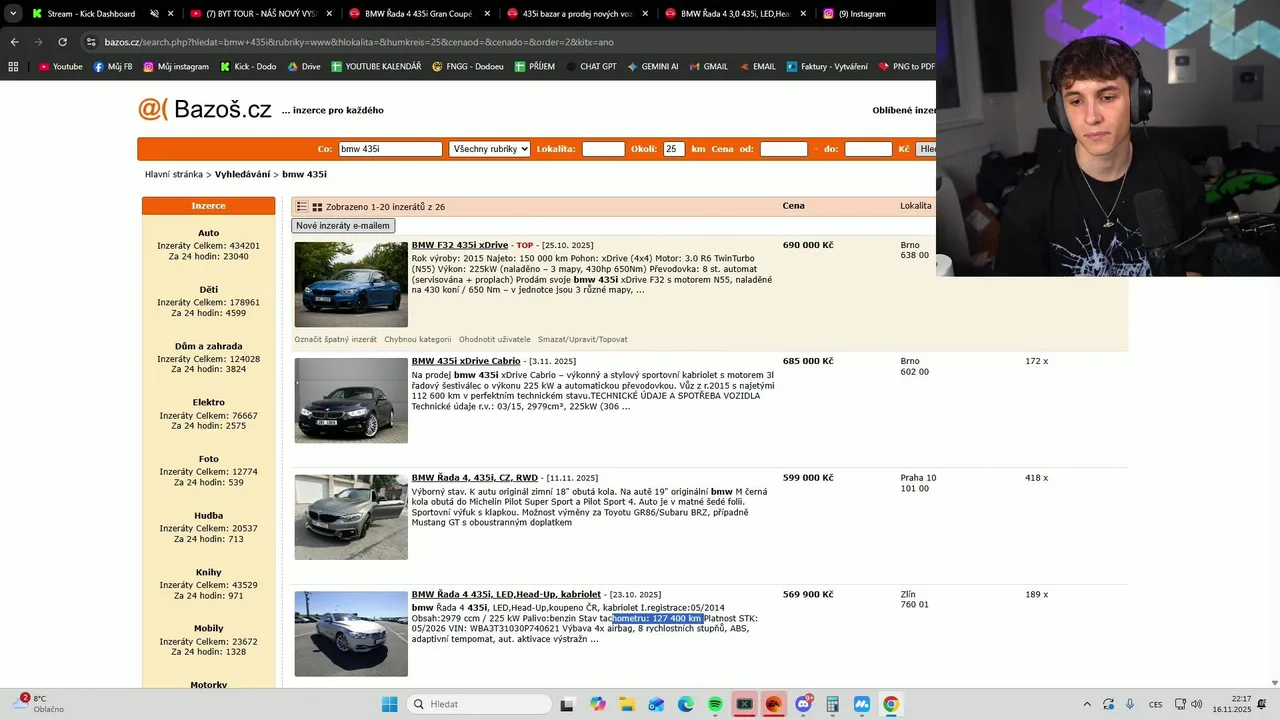The height and width of the screenshot is (720, 1280).
Task: Open the BMW 435i xDrive Cabrio listing
Action: coord(466,361)
